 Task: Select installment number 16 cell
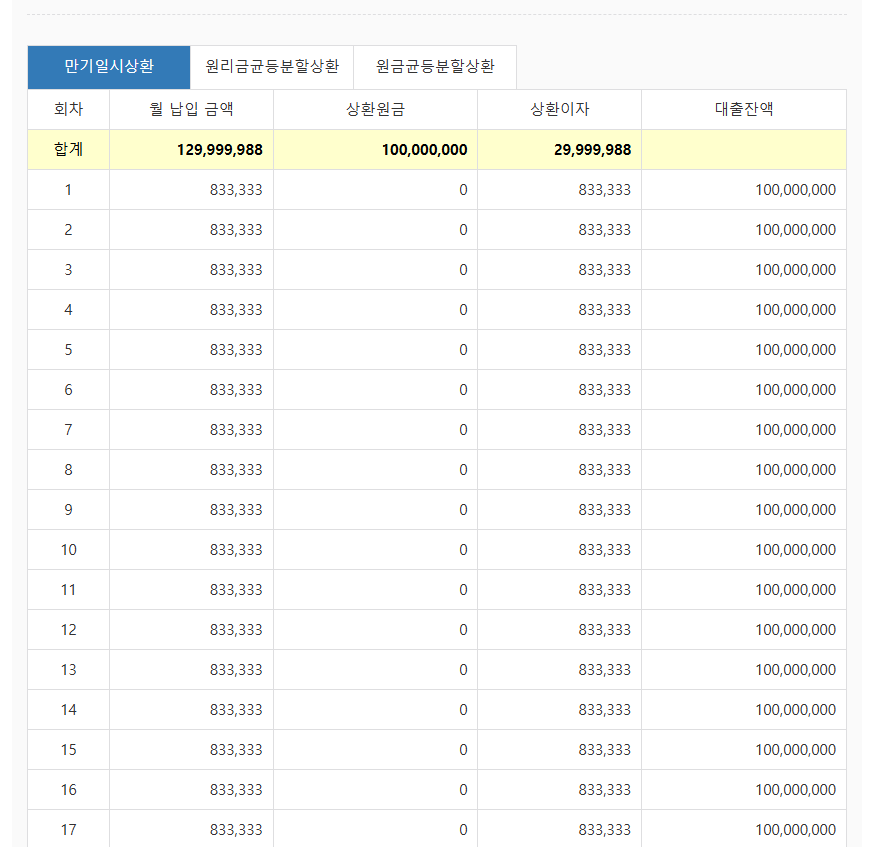click(x=68, y=790)
